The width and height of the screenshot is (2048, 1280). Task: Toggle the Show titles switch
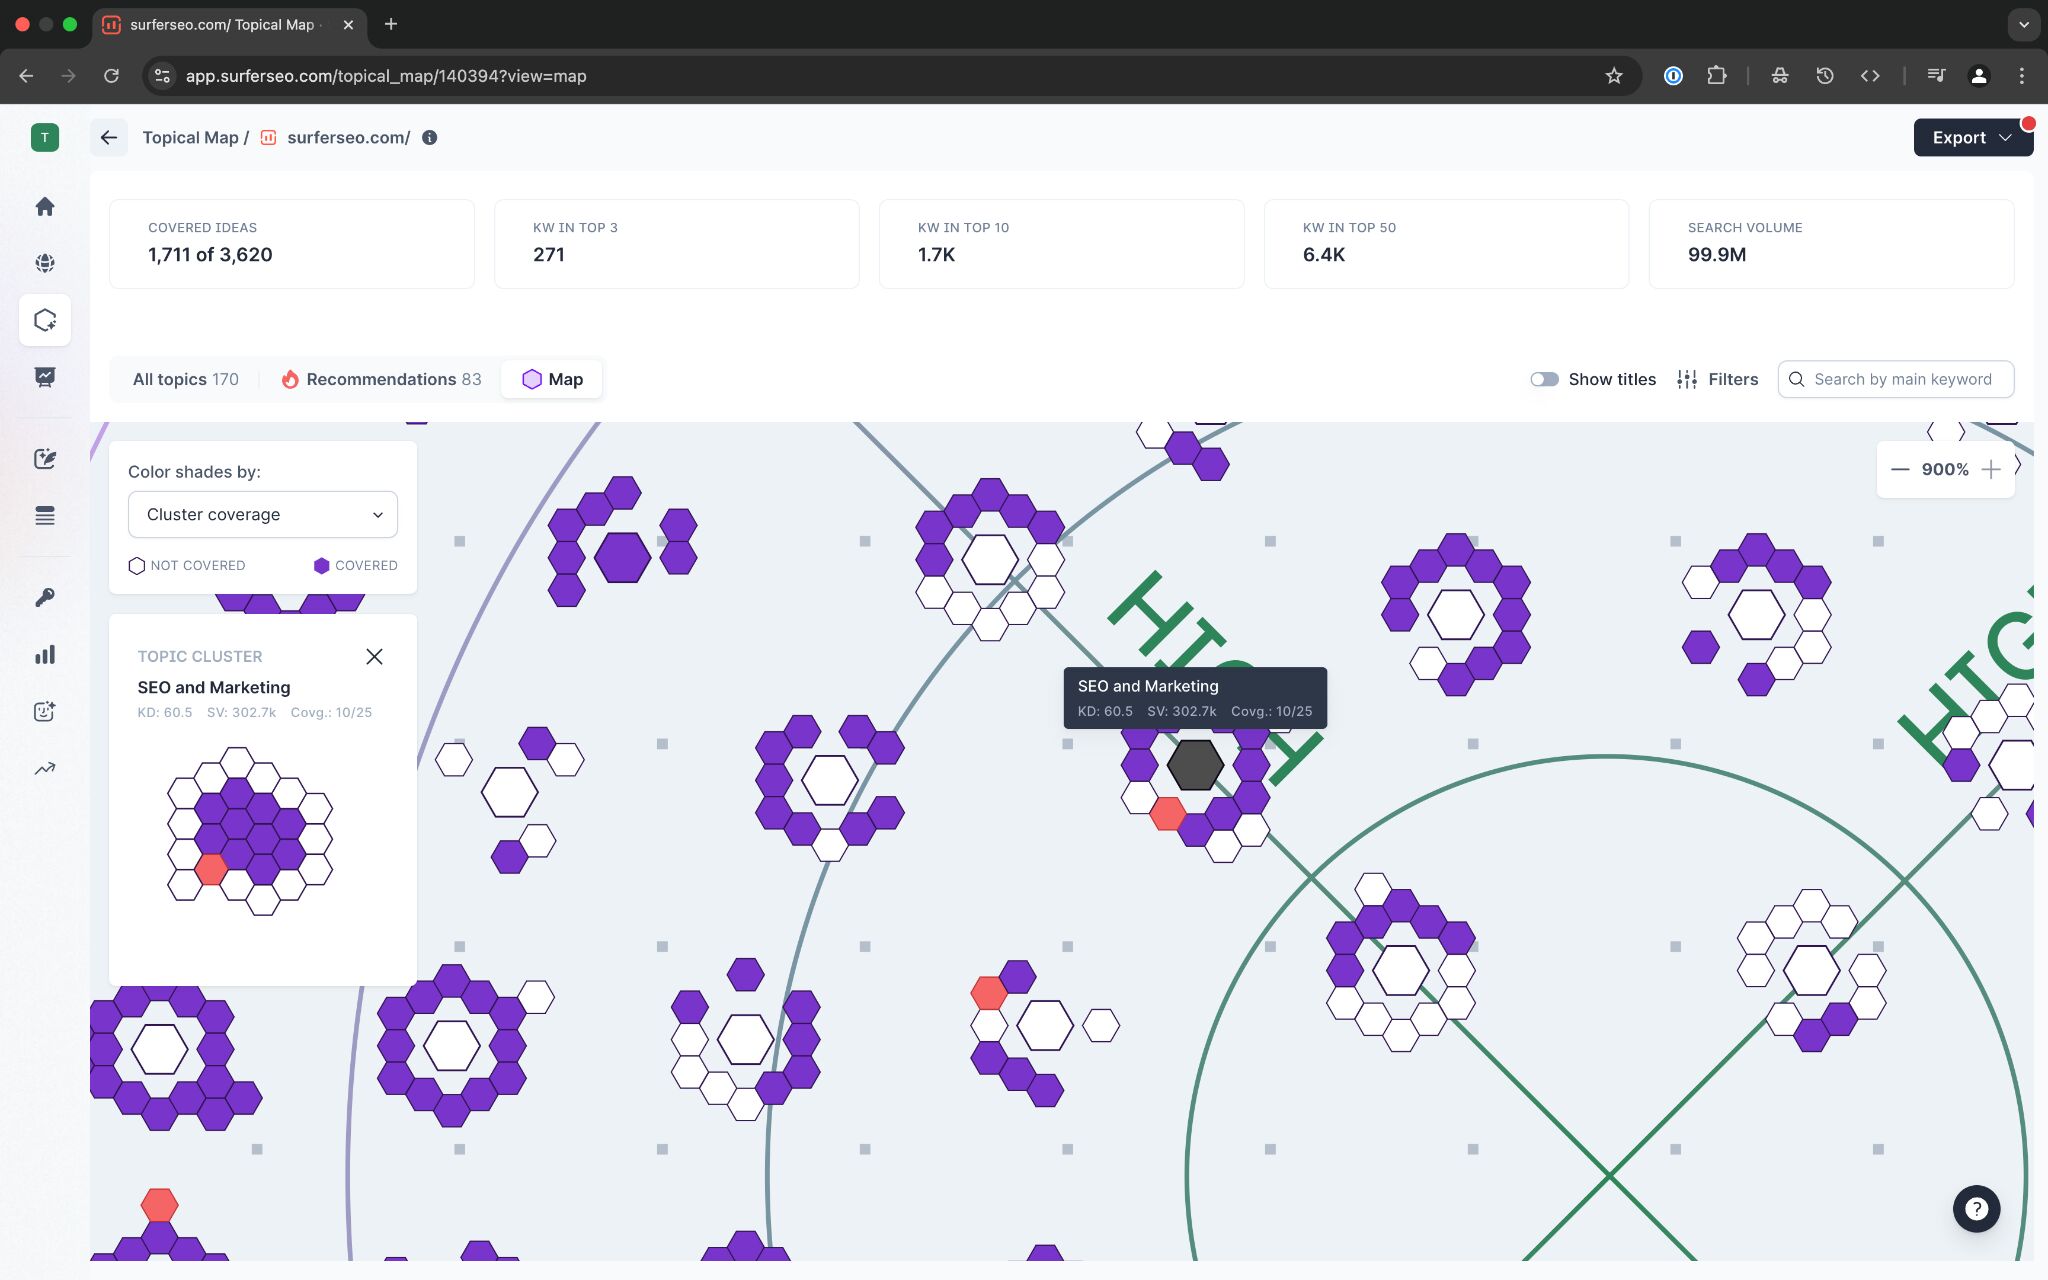point(1544,379)
